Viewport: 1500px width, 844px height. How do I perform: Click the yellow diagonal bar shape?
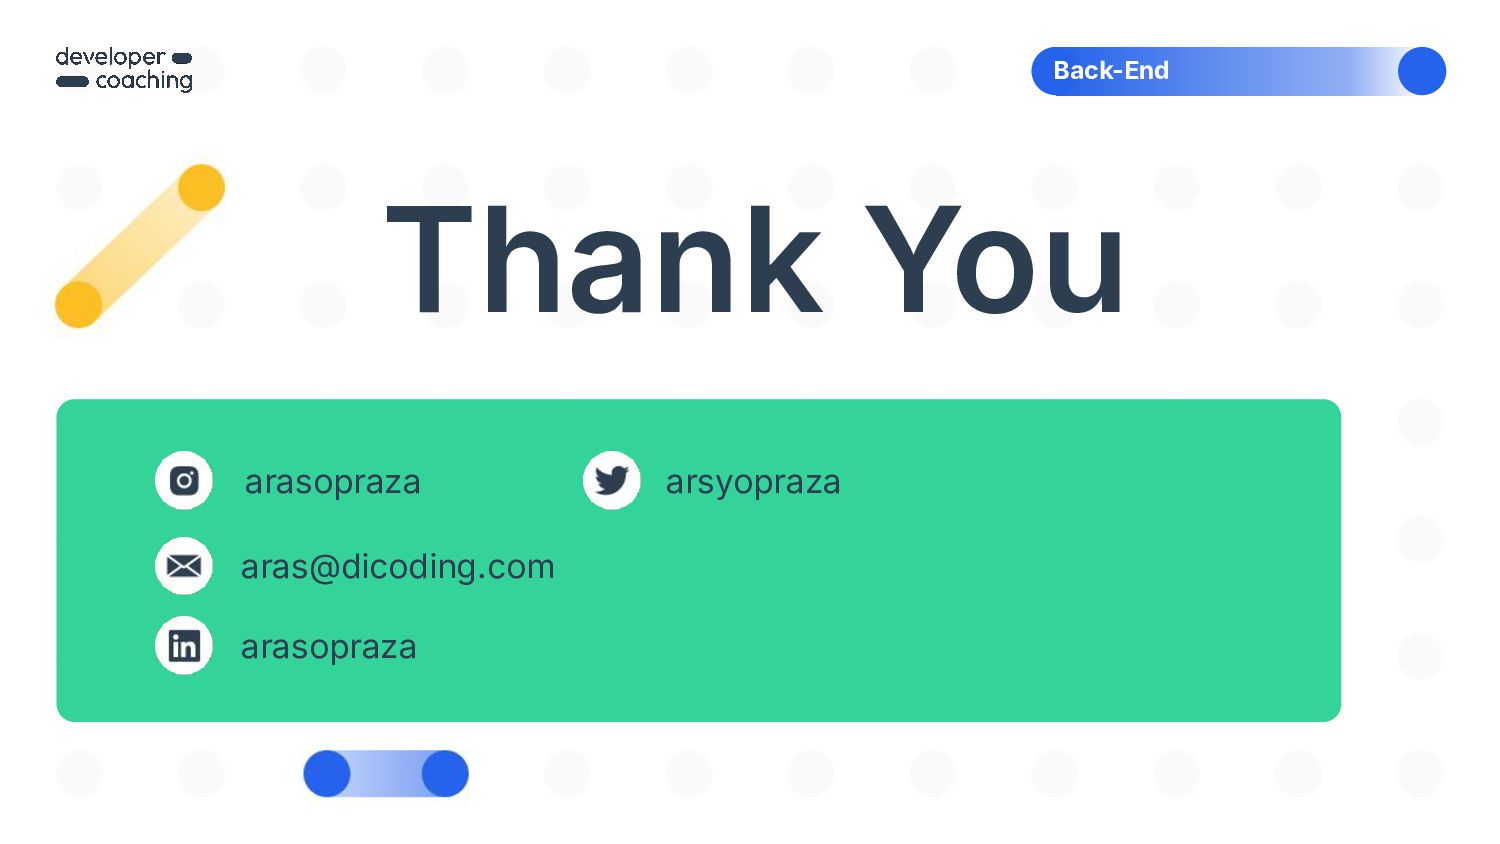tap(140, 246)
